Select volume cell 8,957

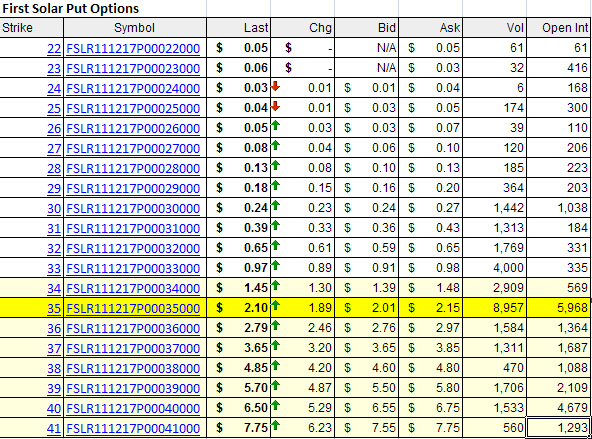[x=495, y=308]
